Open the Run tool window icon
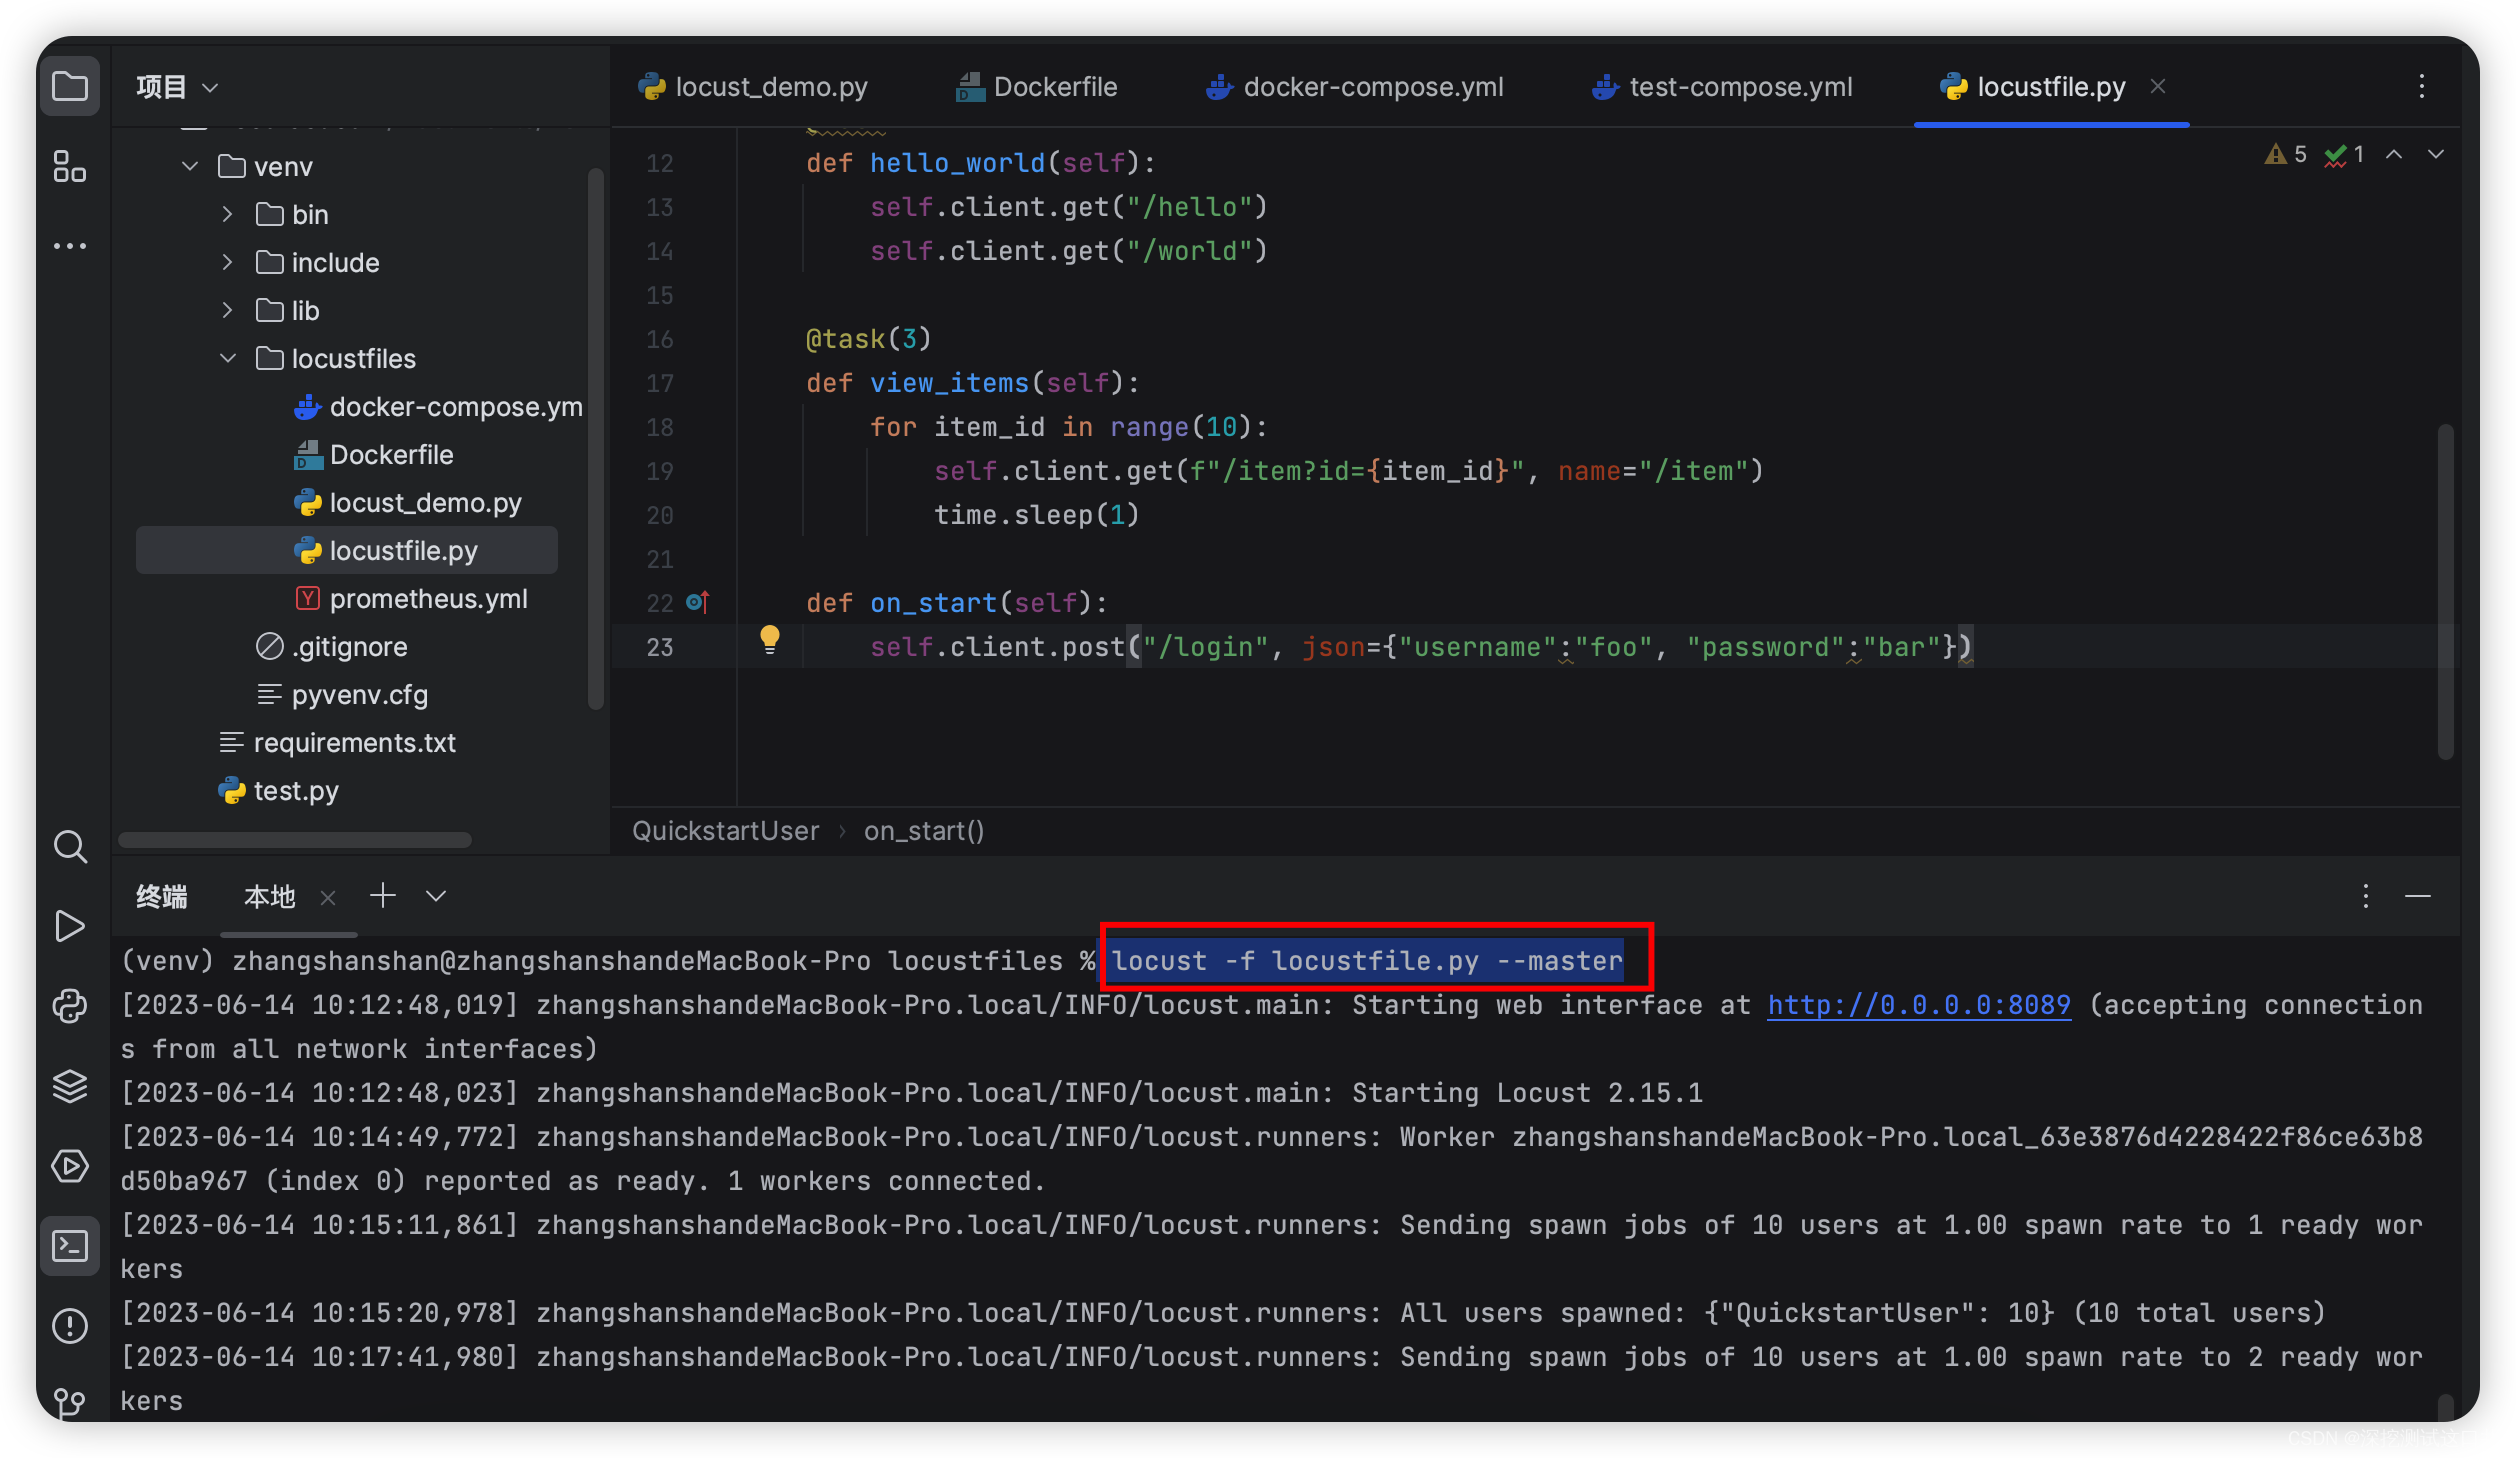The height and width of the screenshot is (1458, 2516). pos(69,927)
